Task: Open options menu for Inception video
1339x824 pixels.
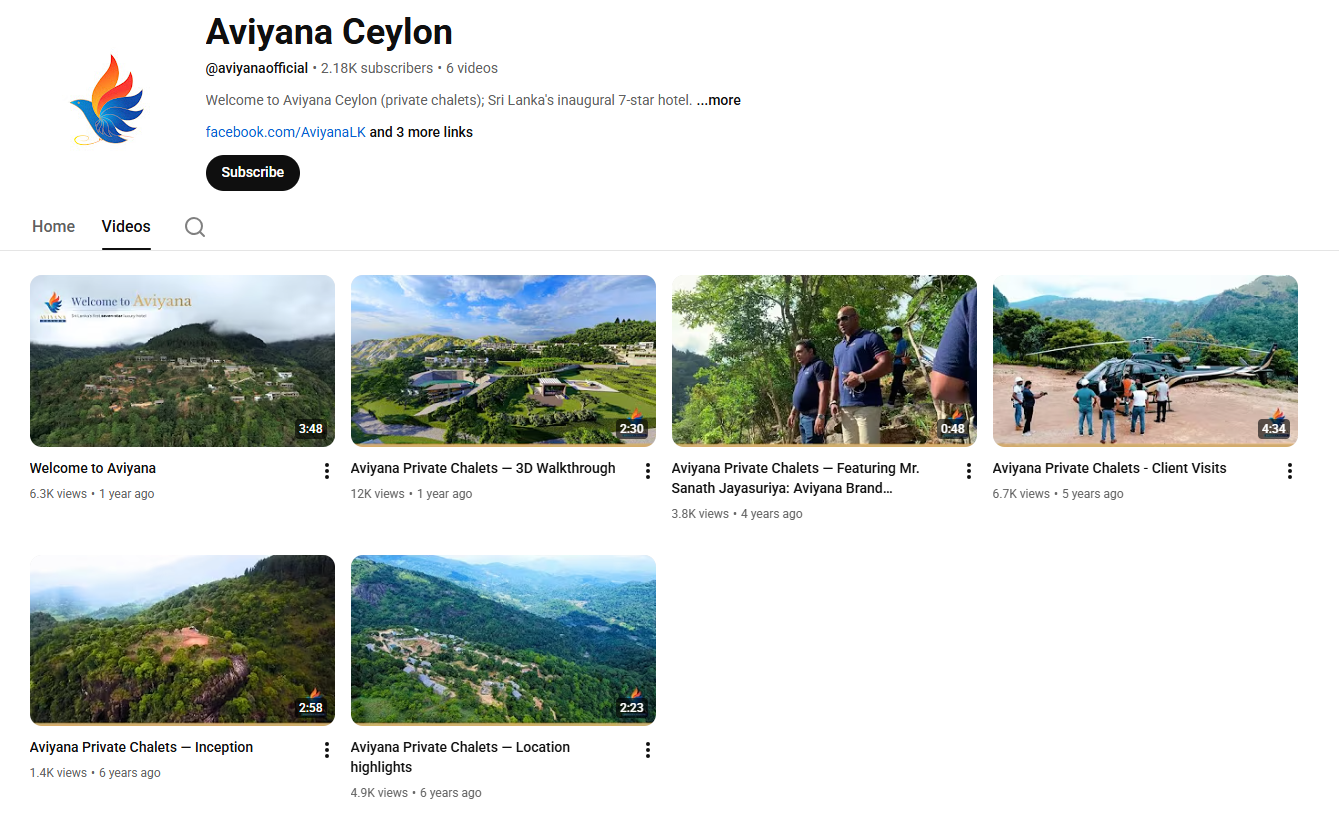Action: (x=326, y=750)
